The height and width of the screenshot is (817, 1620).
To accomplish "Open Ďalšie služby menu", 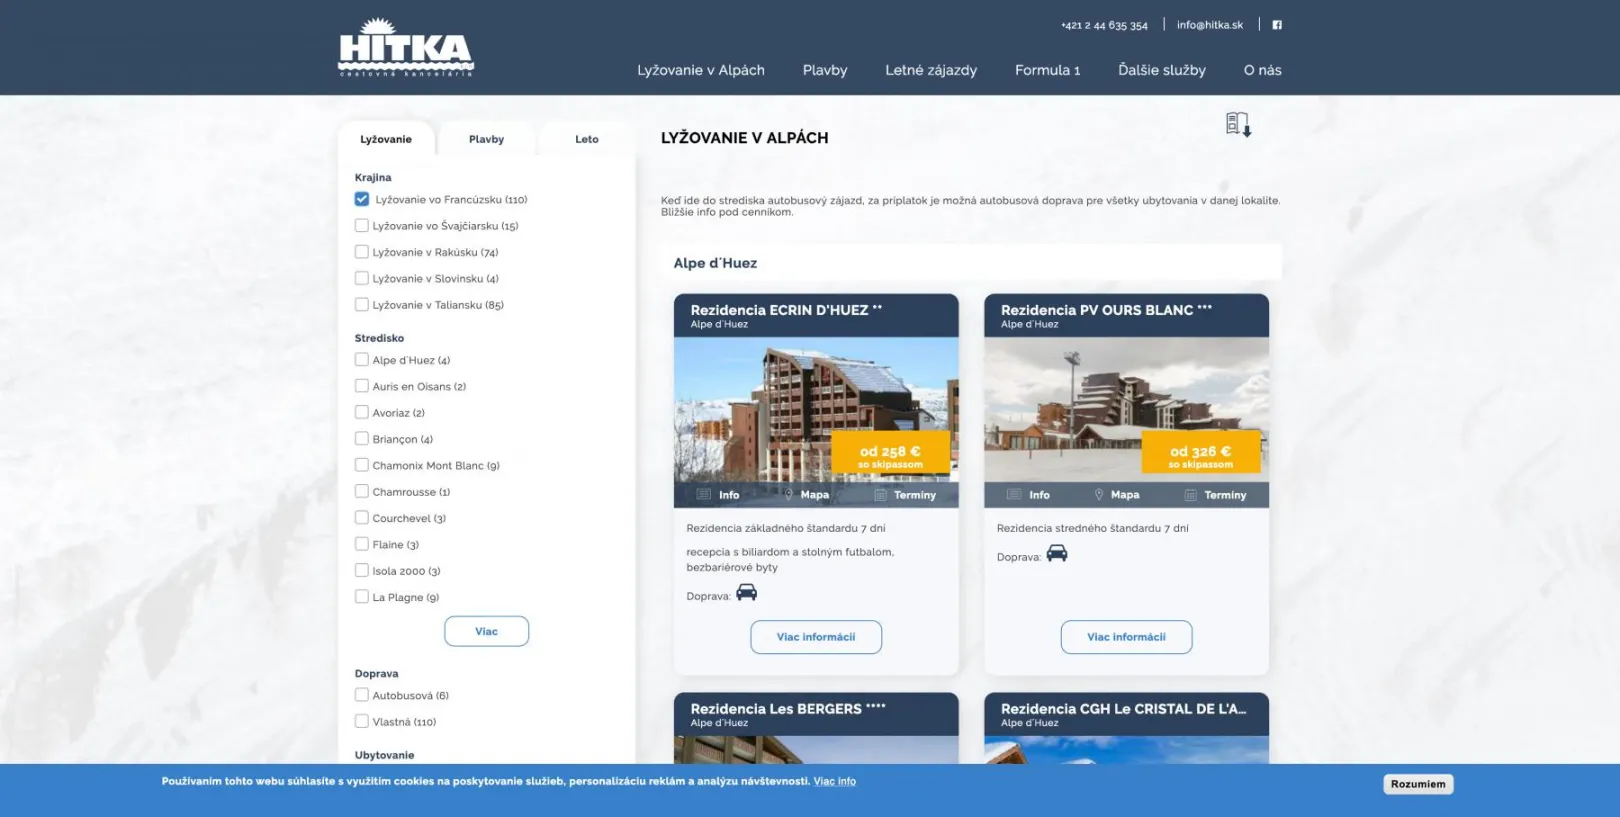I will coord(1162,70).
